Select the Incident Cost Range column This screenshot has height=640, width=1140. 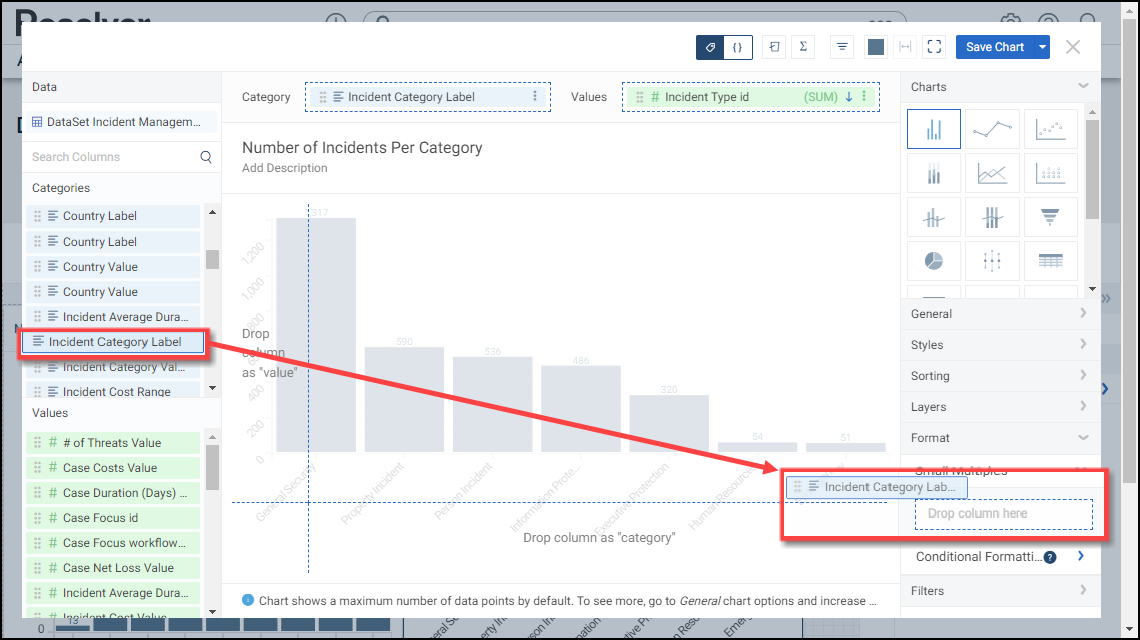(113, 391)
